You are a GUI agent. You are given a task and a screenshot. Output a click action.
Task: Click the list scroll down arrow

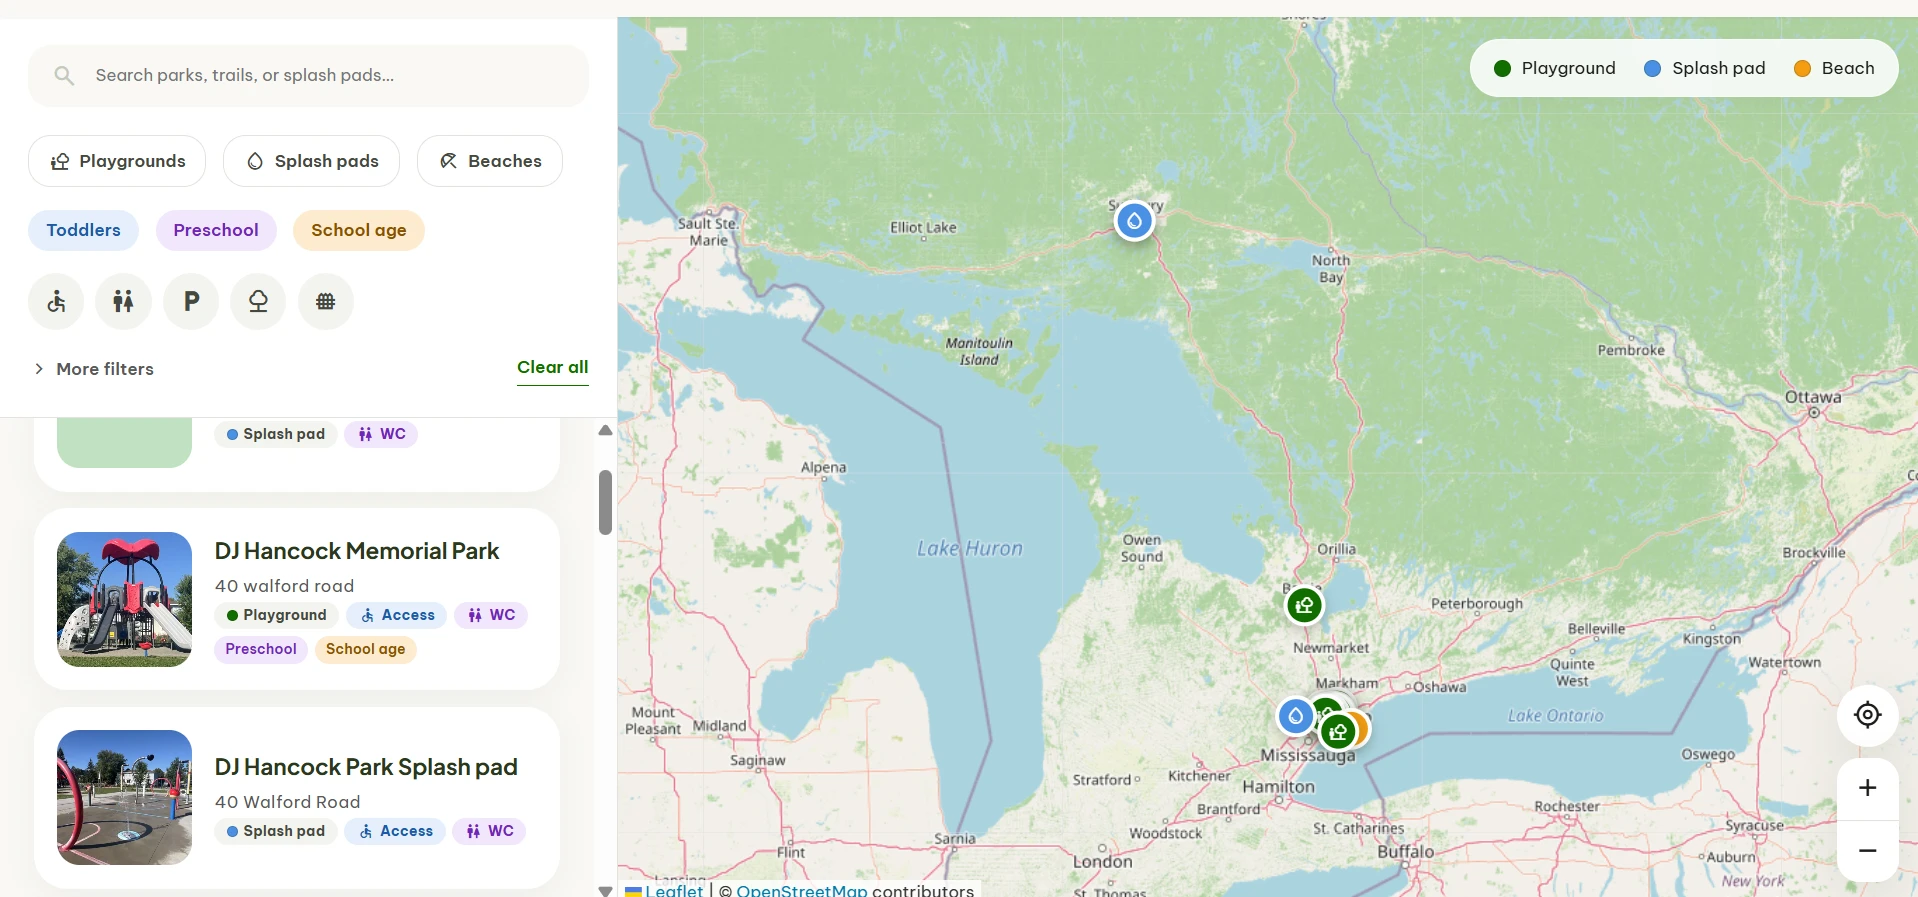pyautogui.click(x=605, y=890)
